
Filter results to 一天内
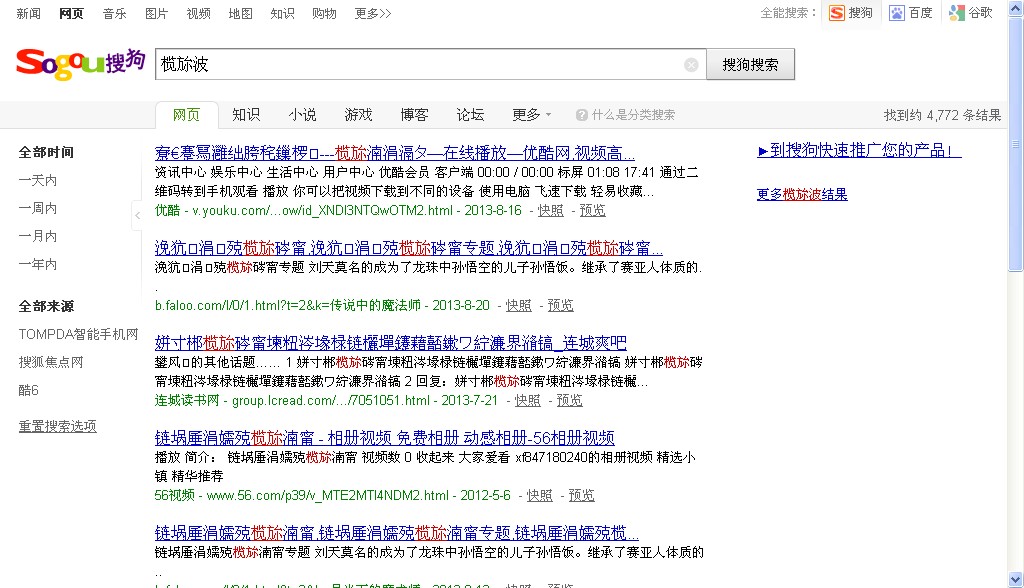(38, 180)
